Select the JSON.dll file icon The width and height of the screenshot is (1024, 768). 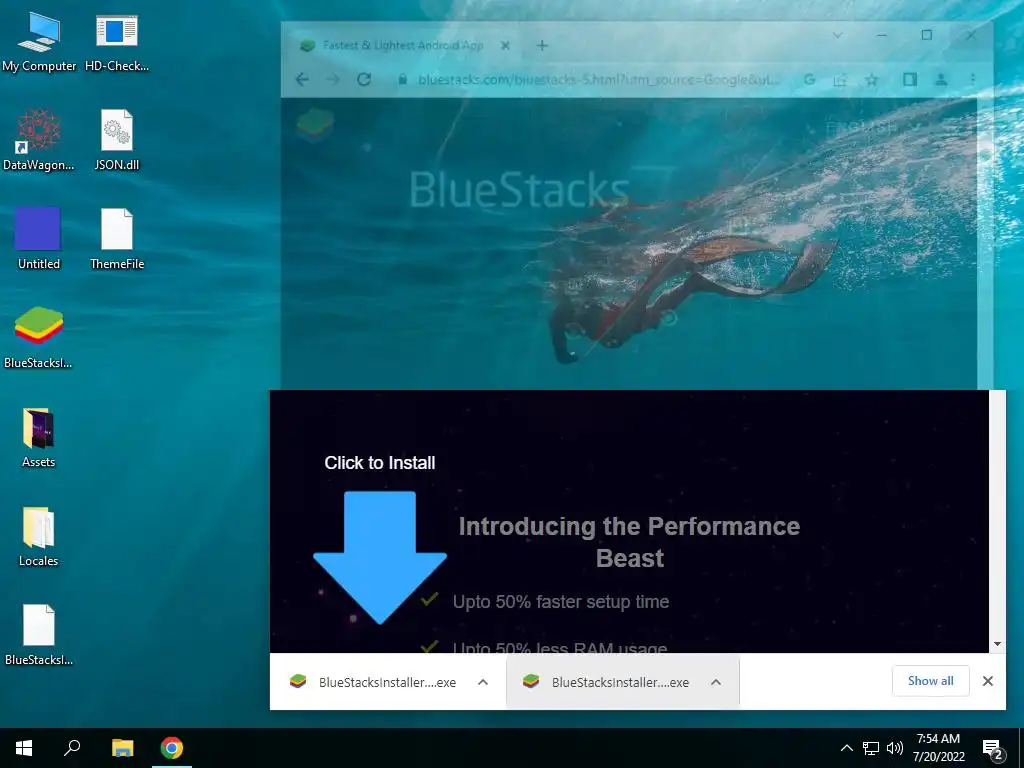tap(117, 141)
